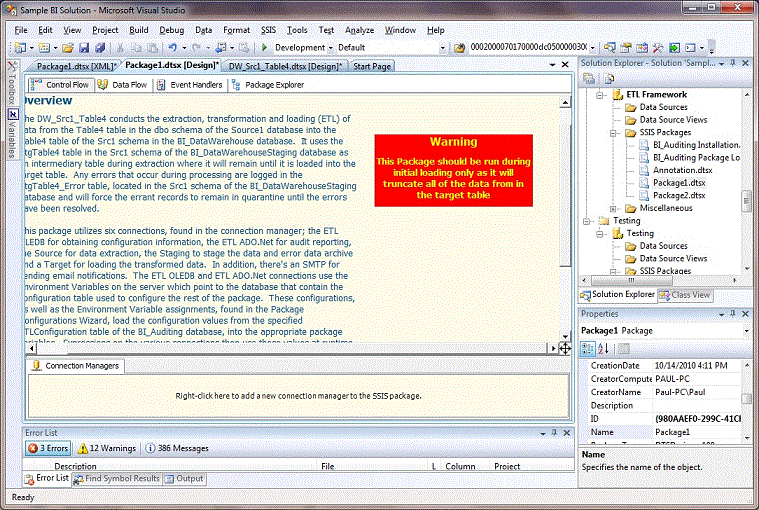The image size is (759, 510).
Task: Click the design surface vertical scrollbar down arrow
Action: click(x=565, y=336)
